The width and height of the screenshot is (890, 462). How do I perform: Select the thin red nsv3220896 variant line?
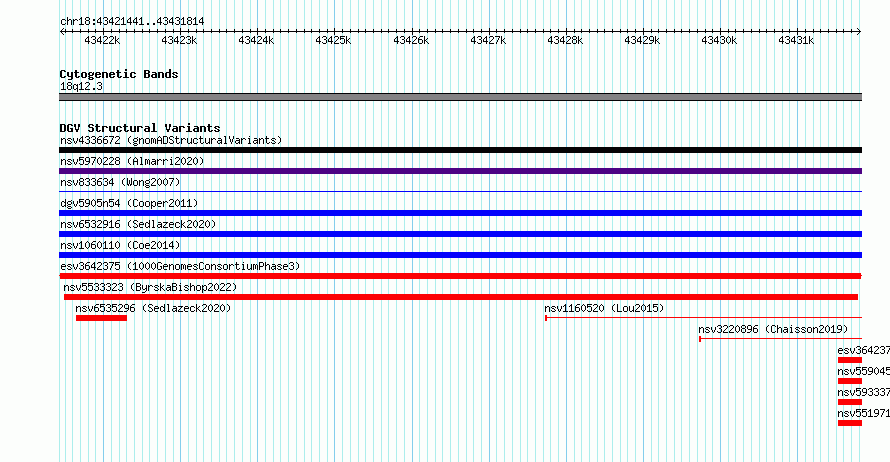(x=780, y=339)
